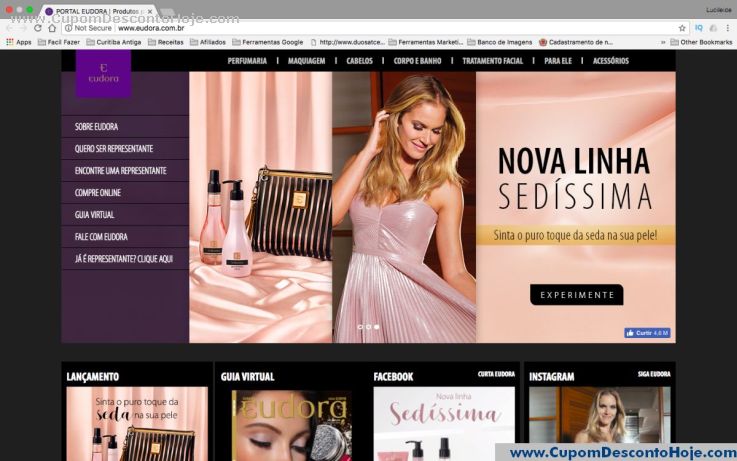Open the Receitas bookmark folder
Viewport: 737px width, 461px height.
pos(165,42)
